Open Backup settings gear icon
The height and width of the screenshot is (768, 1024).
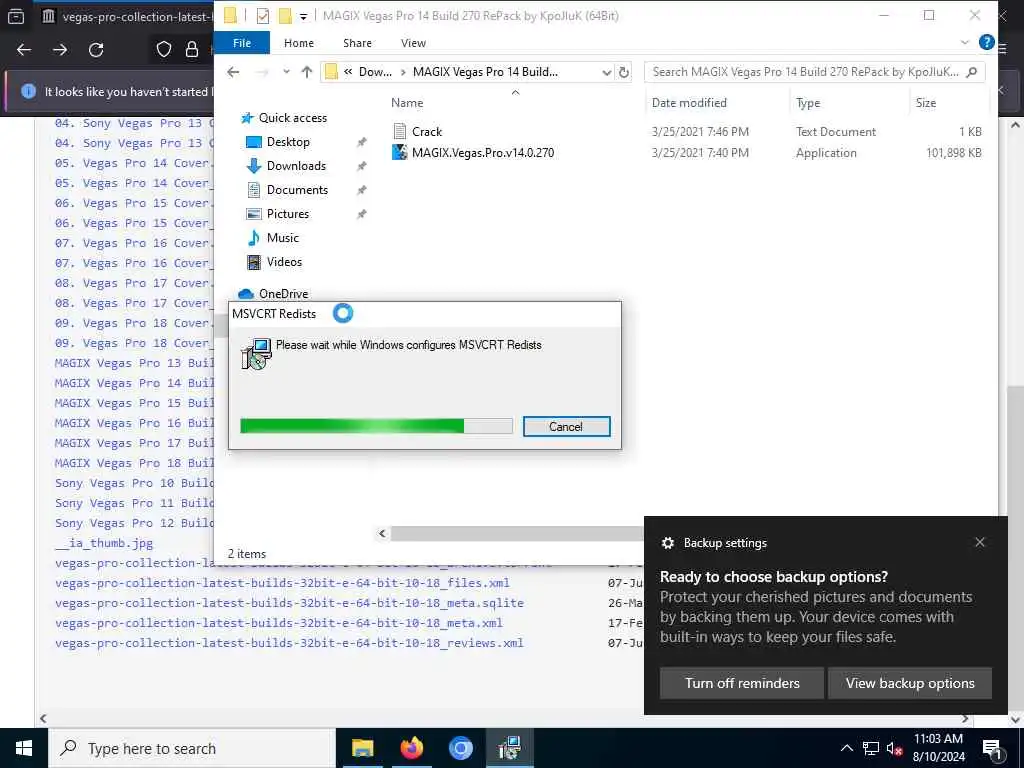tap(667, 543)
